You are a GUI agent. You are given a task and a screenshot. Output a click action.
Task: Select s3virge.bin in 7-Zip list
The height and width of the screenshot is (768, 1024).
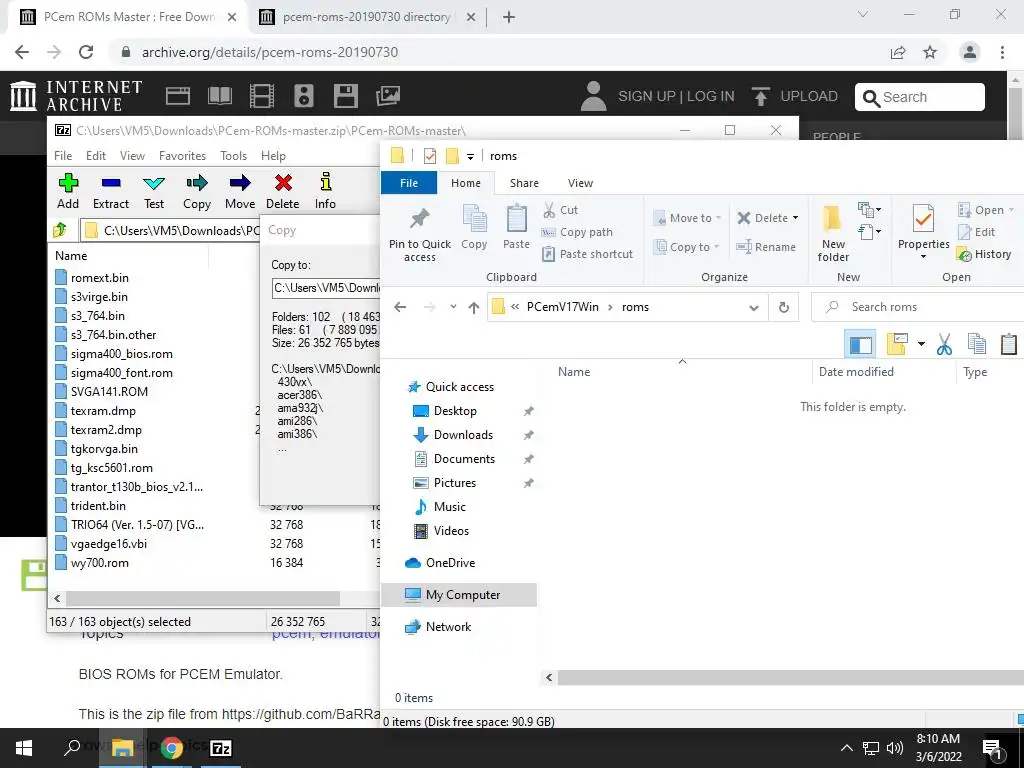pos(99,296)
